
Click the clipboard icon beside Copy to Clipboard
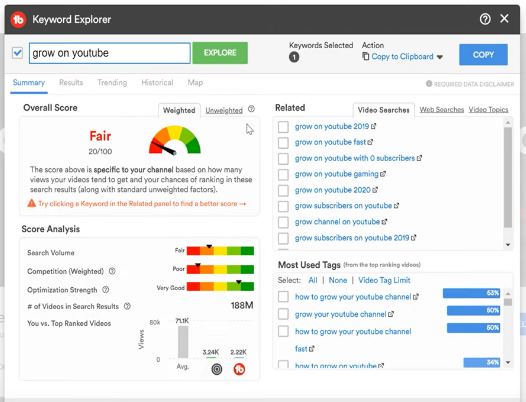[x=365, y=56]
